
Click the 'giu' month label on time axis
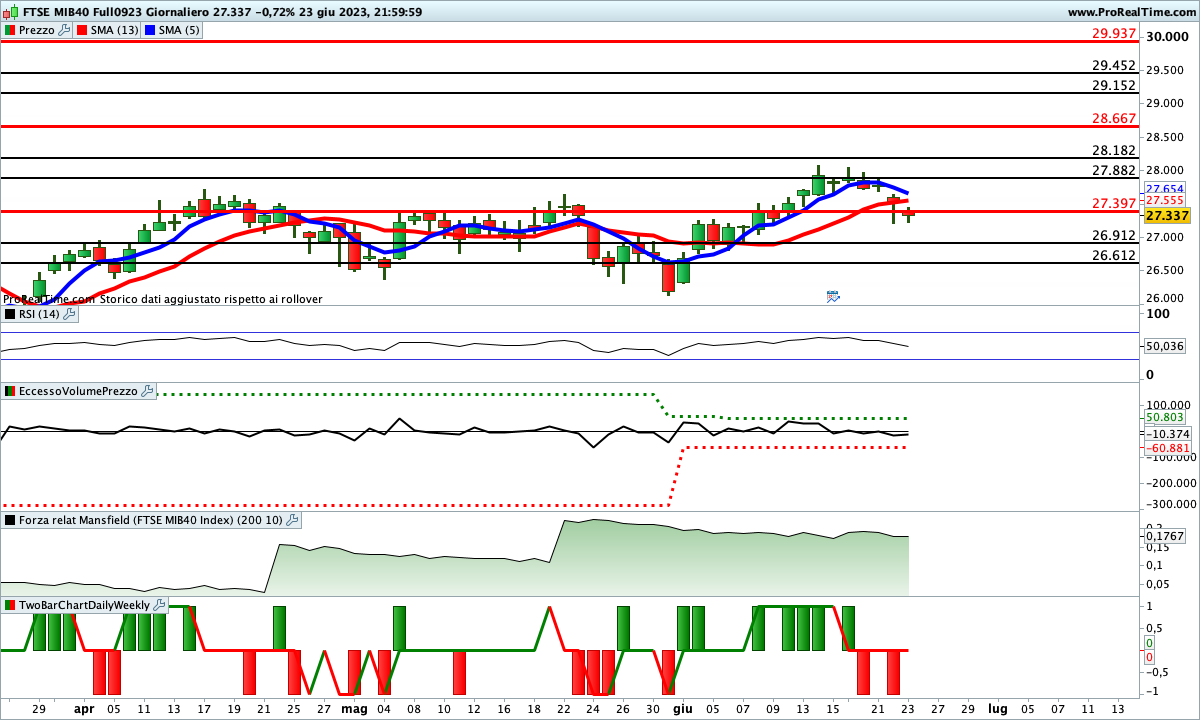point(683,708)
